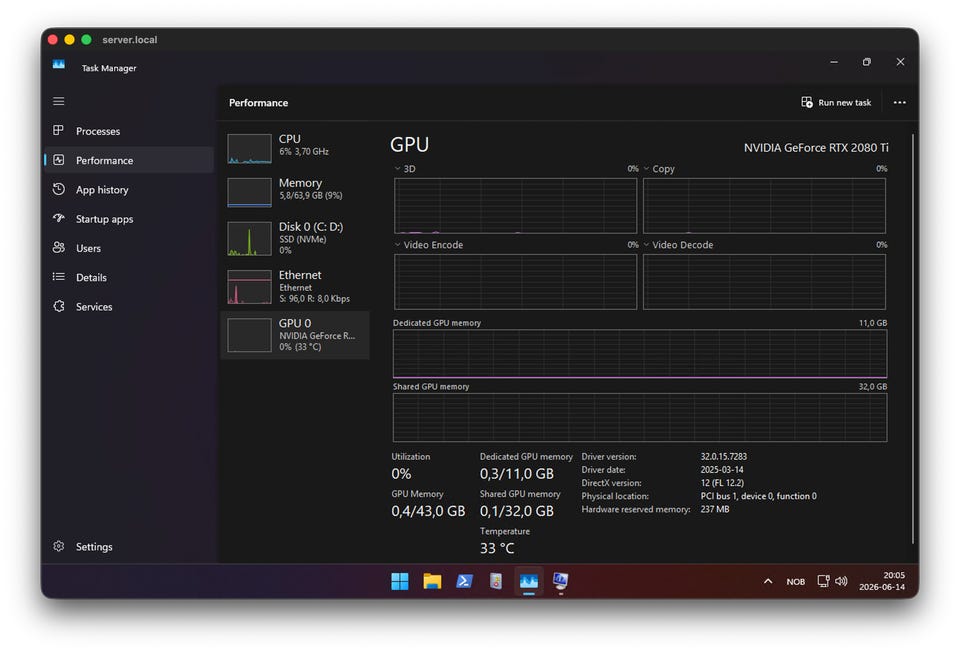Click the App history clock icon

tap(59, 189)
